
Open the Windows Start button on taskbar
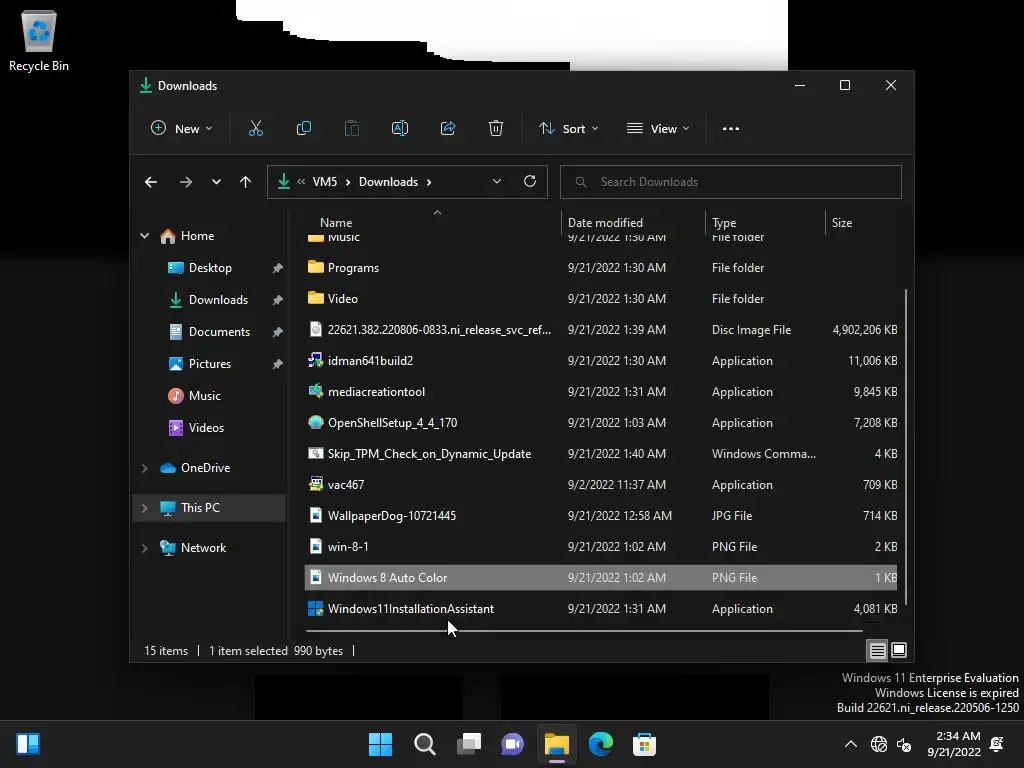point(380,744)
